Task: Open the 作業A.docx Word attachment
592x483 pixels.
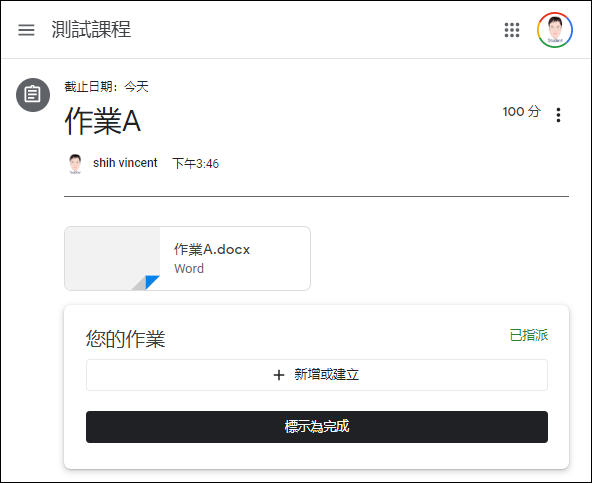Action: click(x=187, y=259)
